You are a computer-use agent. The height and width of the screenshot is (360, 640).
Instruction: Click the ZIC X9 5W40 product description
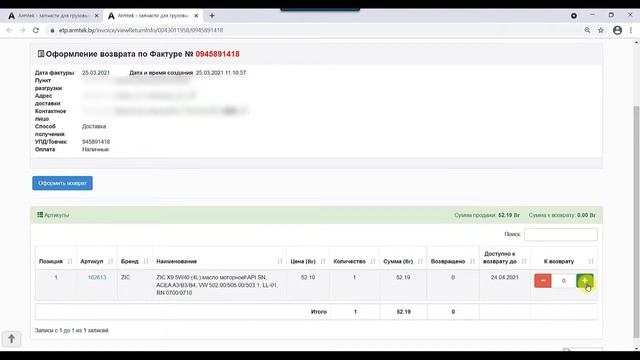[217, 285]
